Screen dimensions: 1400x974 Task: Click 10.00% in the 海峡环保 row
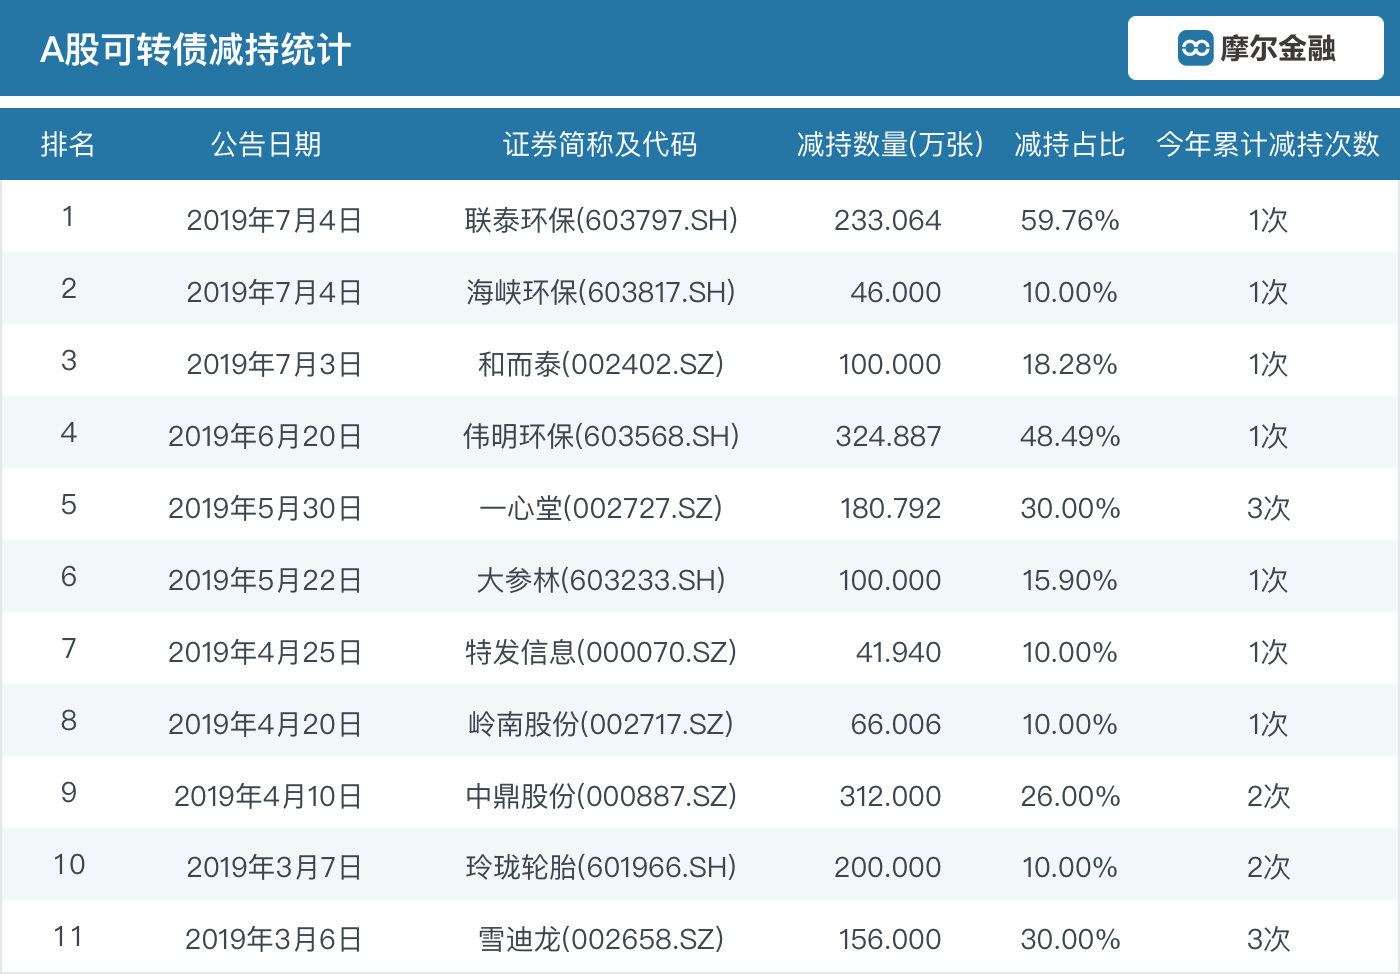1070,292
